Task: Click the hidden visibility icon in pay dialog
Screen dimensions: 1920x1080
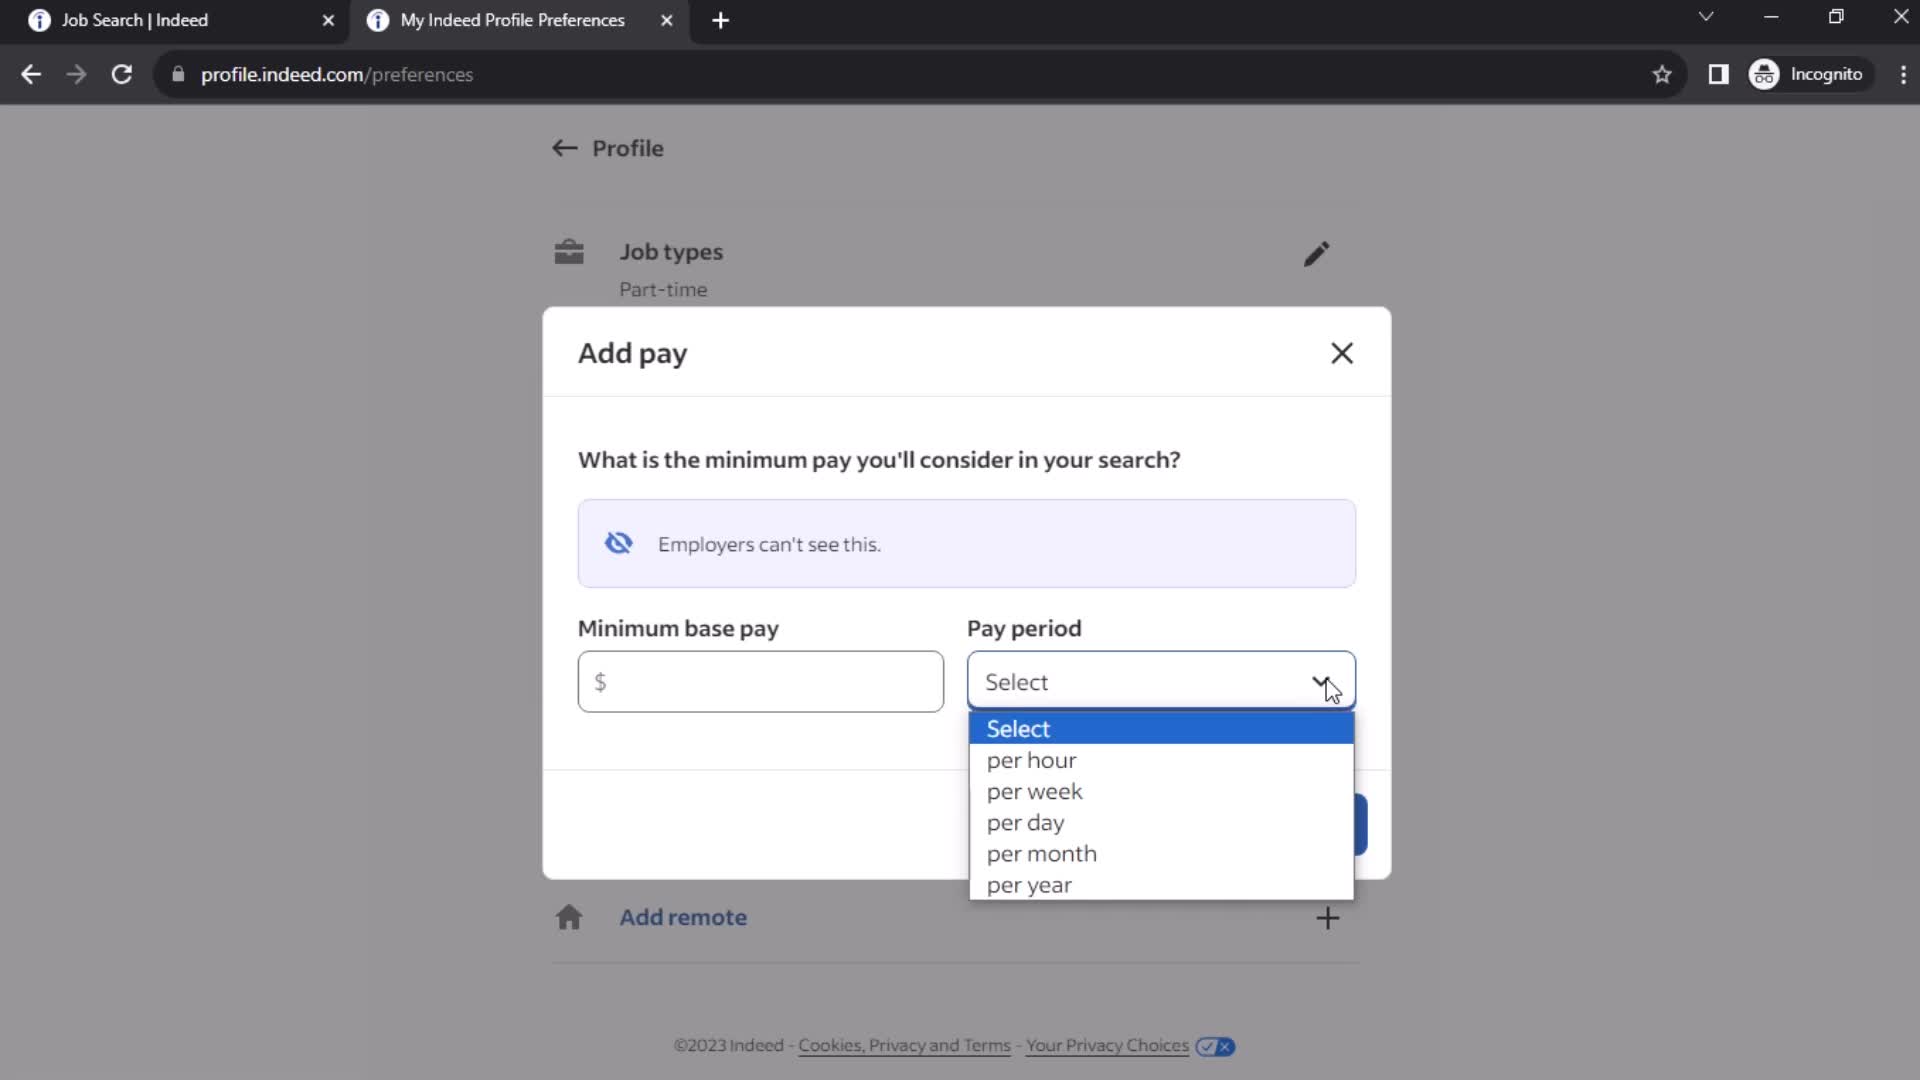Action: (x=618, y=543)
